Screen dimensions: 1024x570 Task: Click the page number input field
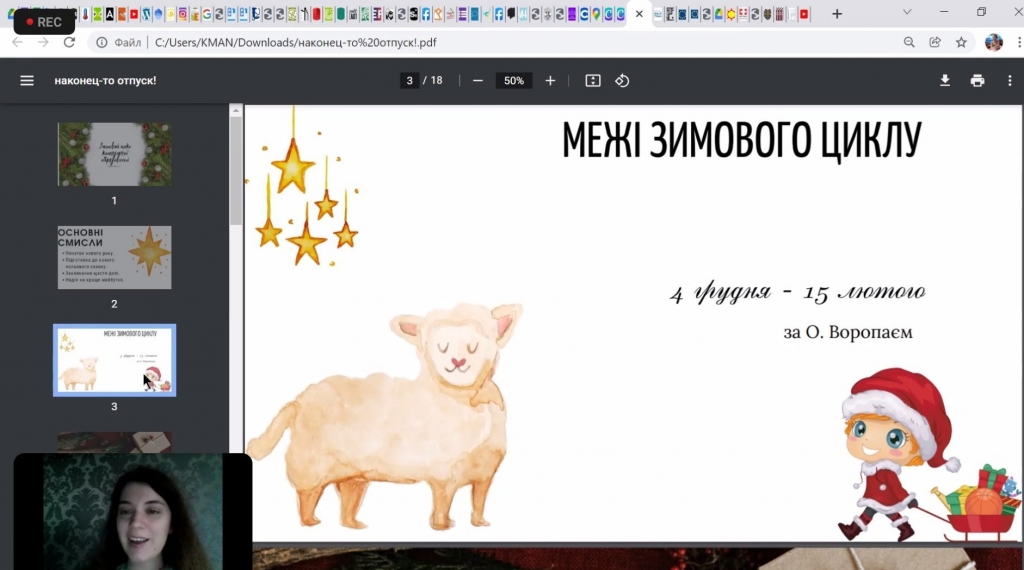(409, 81)
